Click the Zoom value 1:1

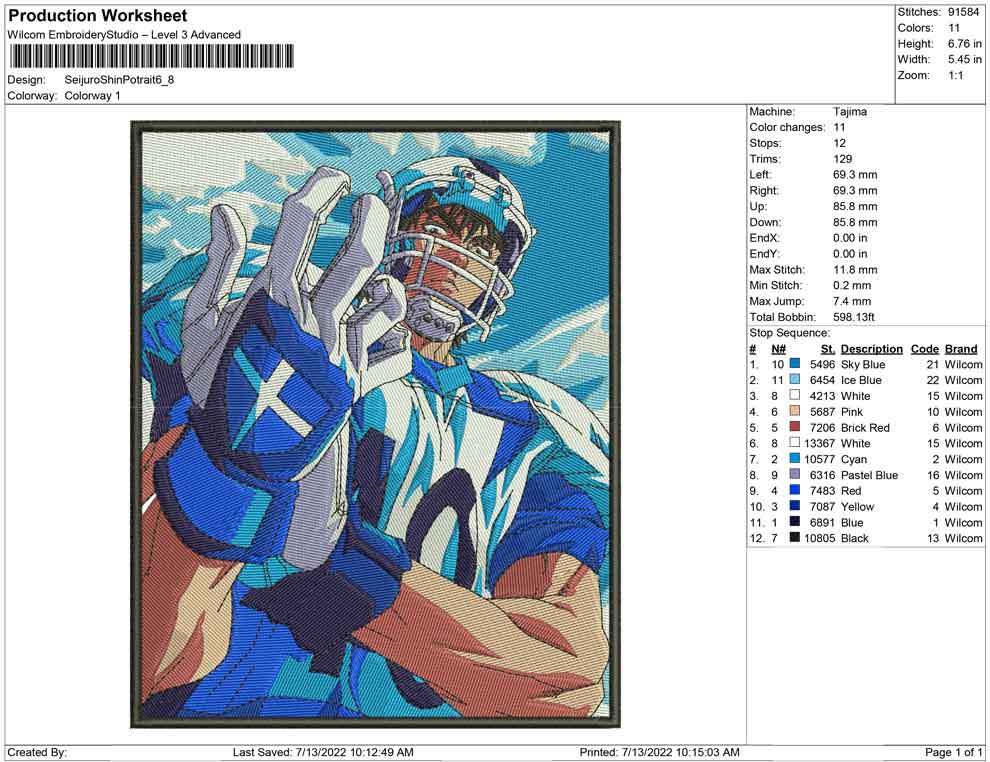tap(955, 75)
